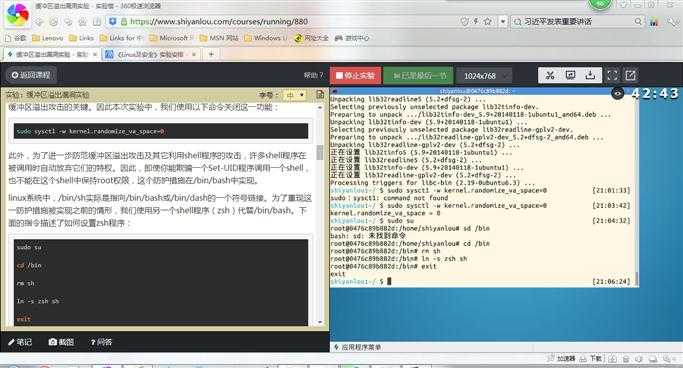Click the 下载 status bar item

[591, 358]
